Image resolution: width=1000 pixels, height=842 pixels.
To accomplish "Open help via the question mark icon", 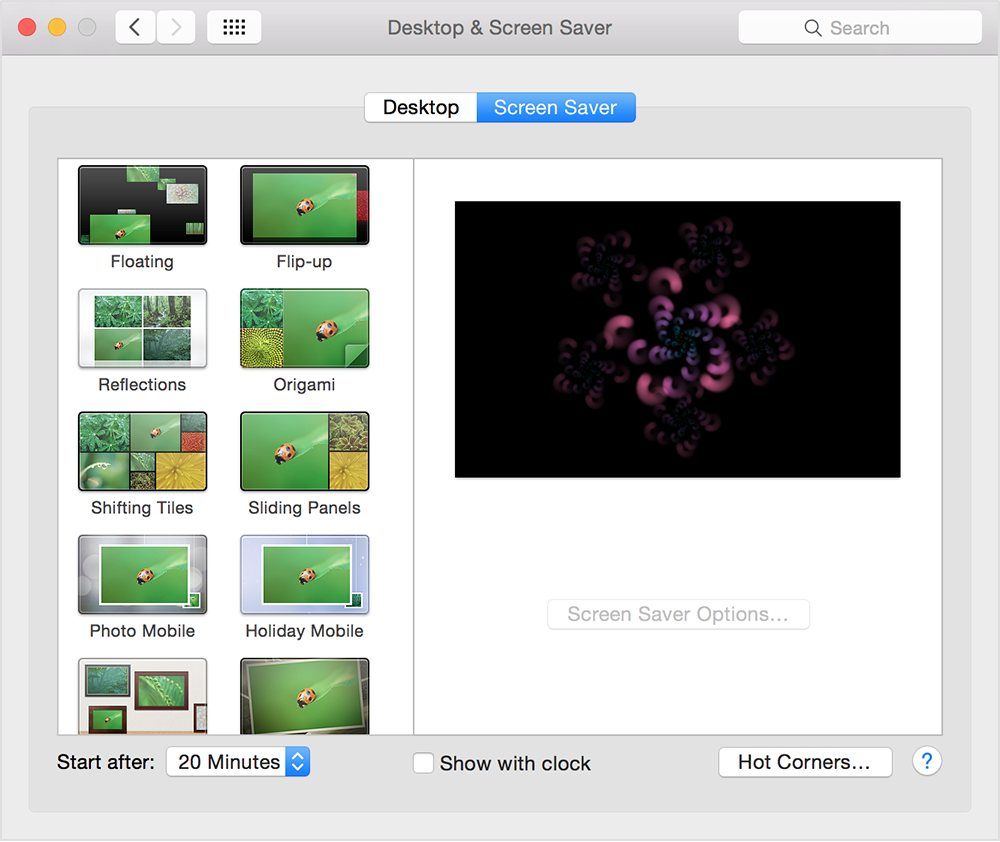I will pyautogui.click(x=926, y=761).
